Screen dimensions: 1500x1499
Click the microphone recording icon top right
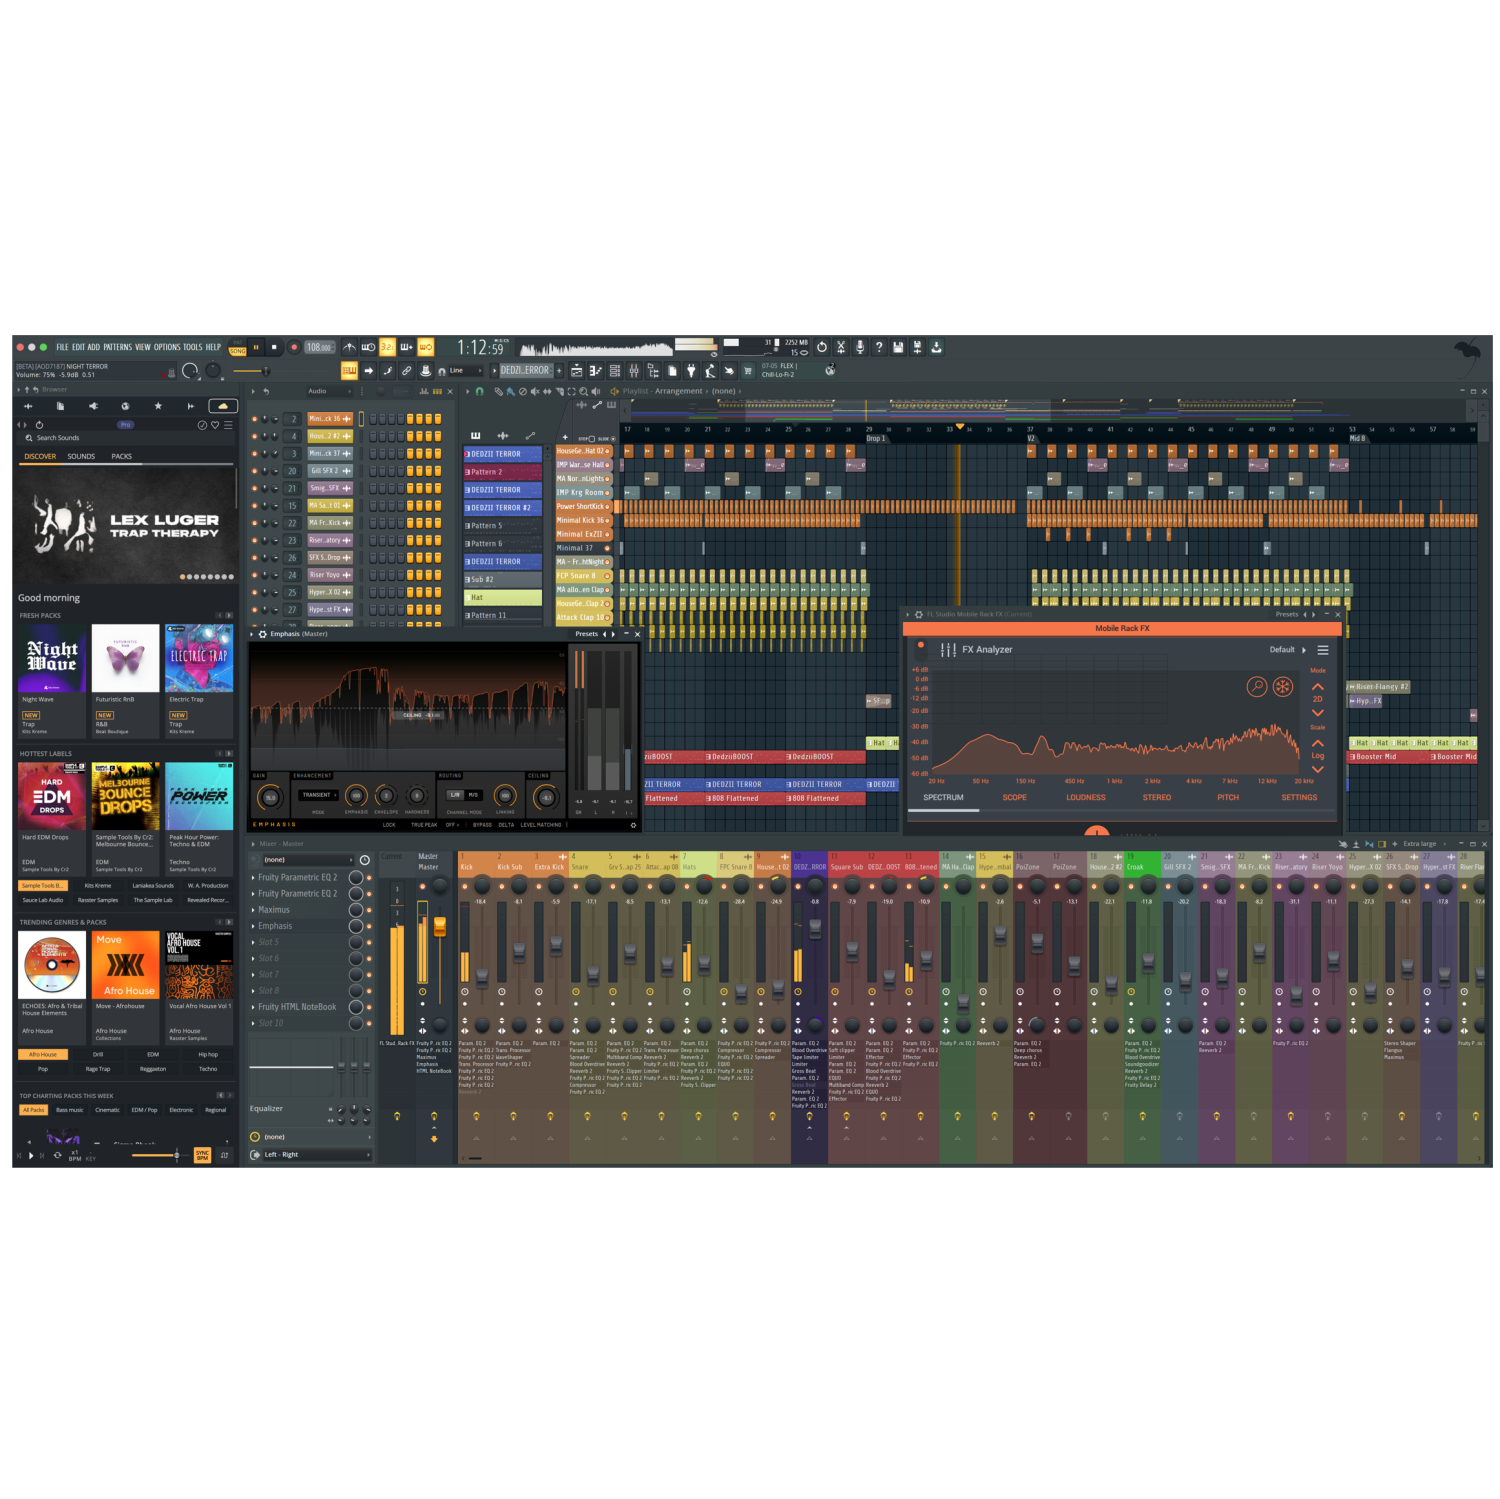coord(859,347)
